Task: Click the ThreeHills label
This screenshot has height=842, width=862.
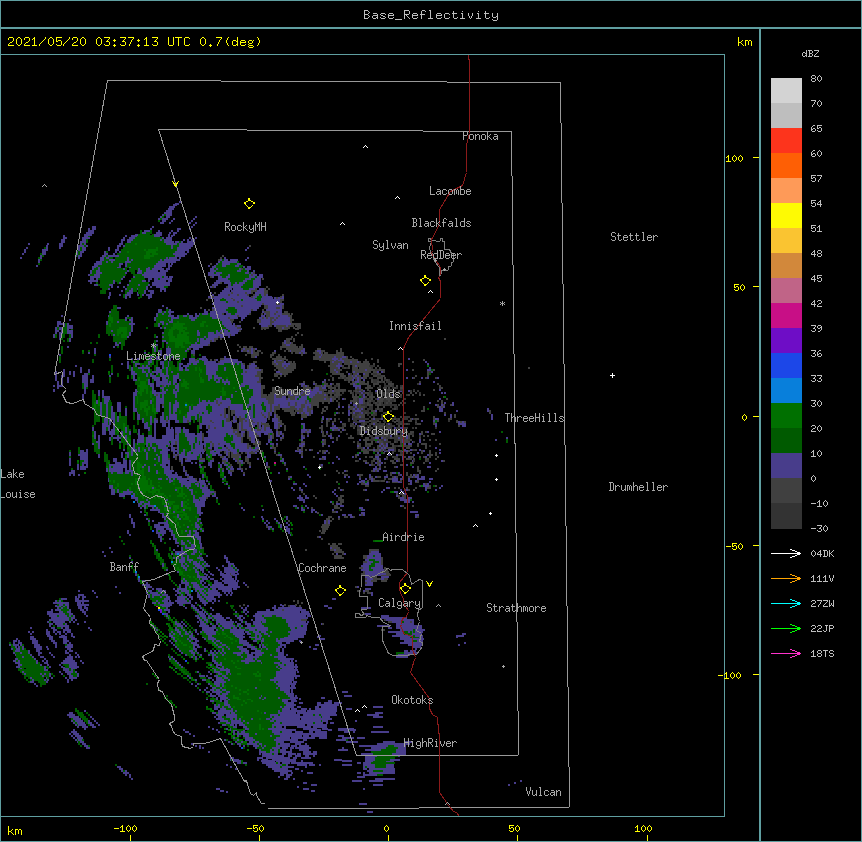Action: (x=534, y=418)
